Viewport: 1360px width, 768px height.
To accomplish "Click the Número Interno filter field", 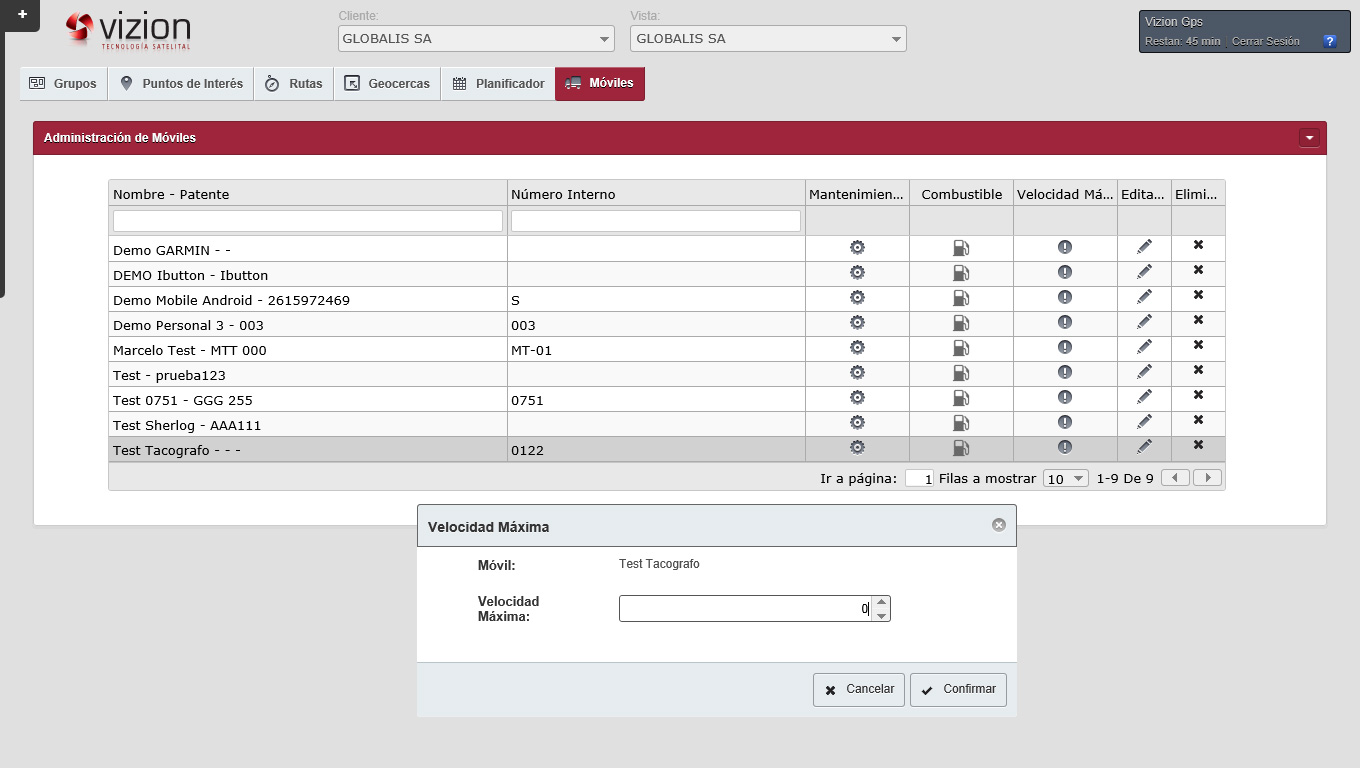I will click(x=656, y=221).
